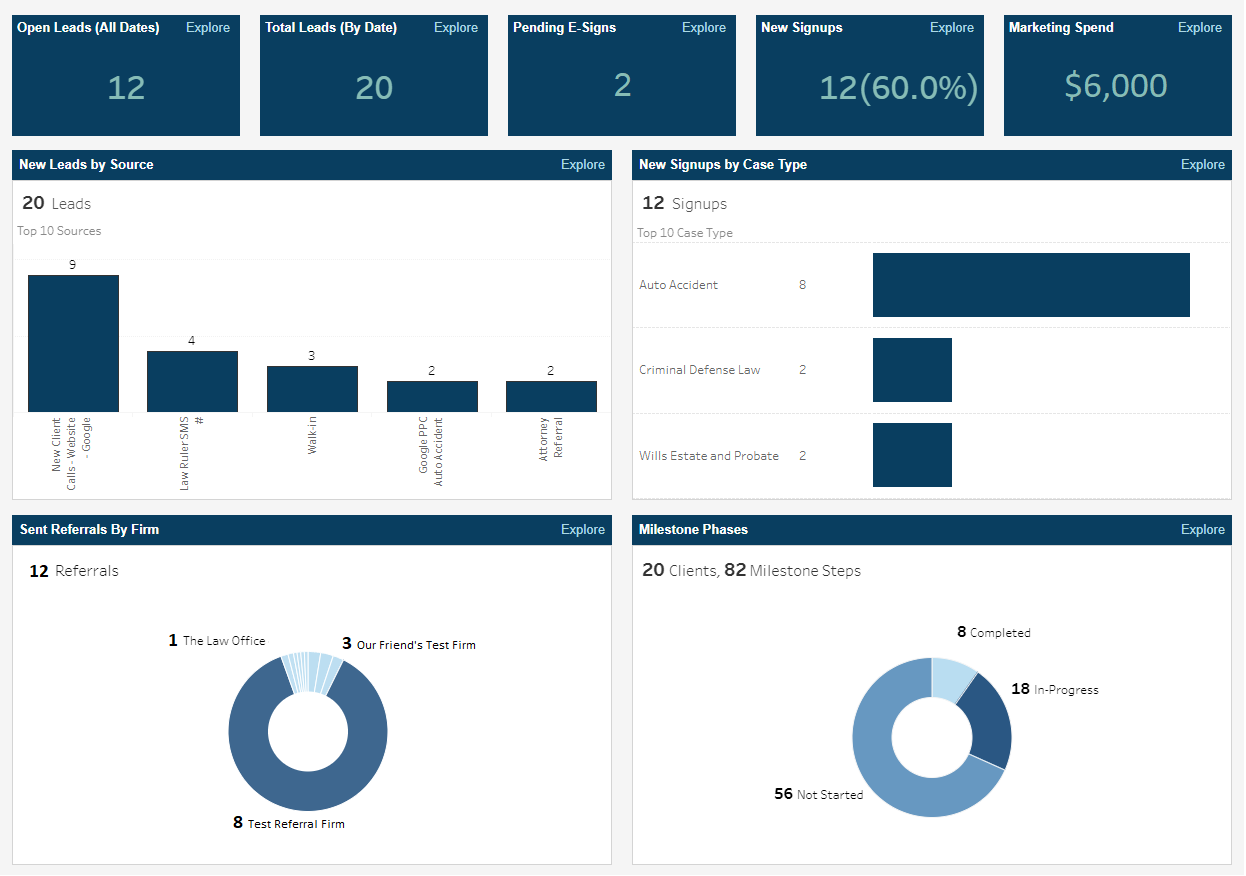This screenshot has width=1246, height=876.
Task: Click Explore on Open Leads card
Action: pyautogui.click(x=207, y=27)
